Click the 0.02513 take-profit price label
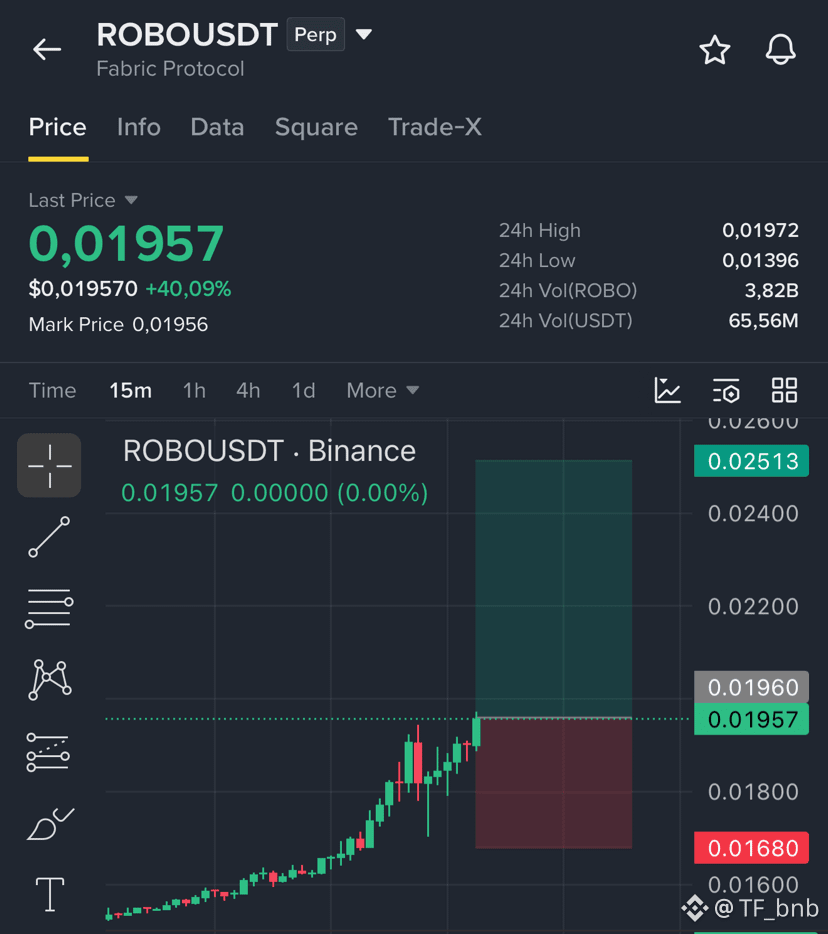 click(x=752, y=461)
